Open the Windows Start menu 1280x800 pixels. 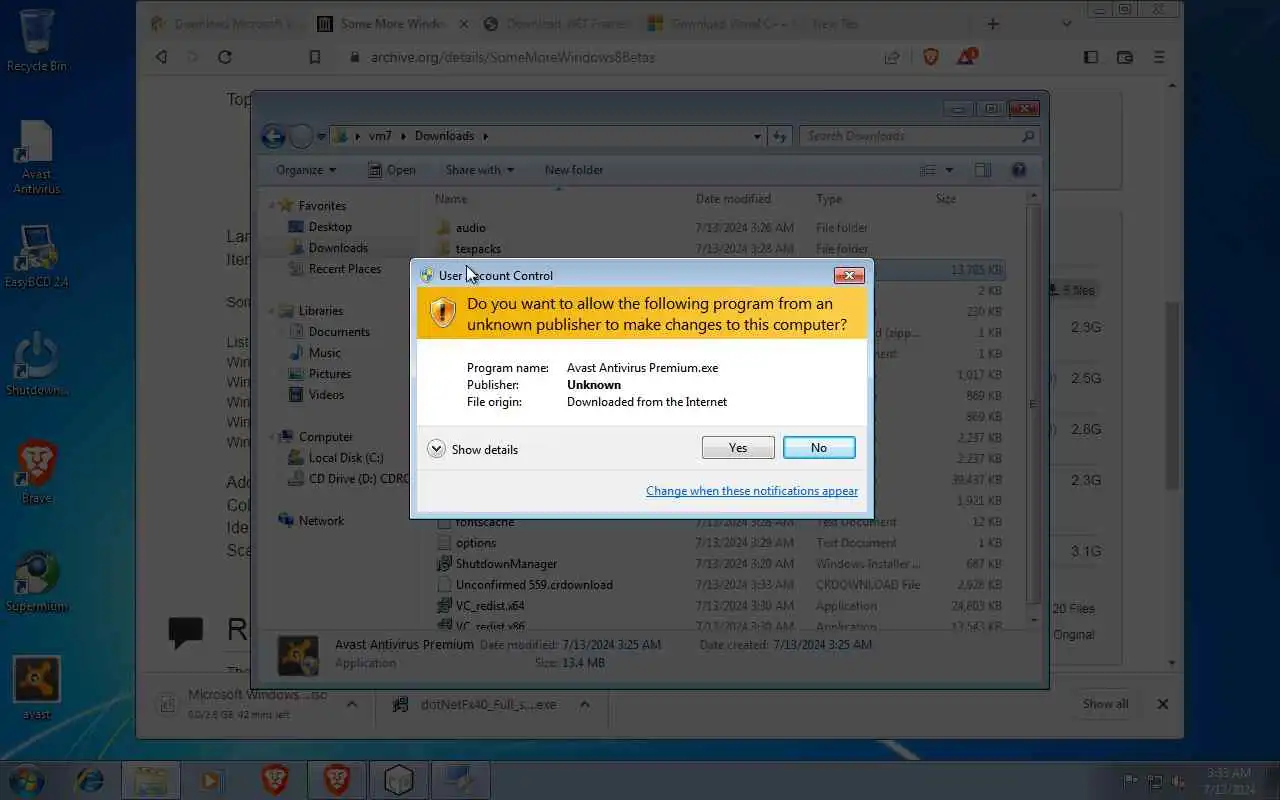tap(27, 779)
